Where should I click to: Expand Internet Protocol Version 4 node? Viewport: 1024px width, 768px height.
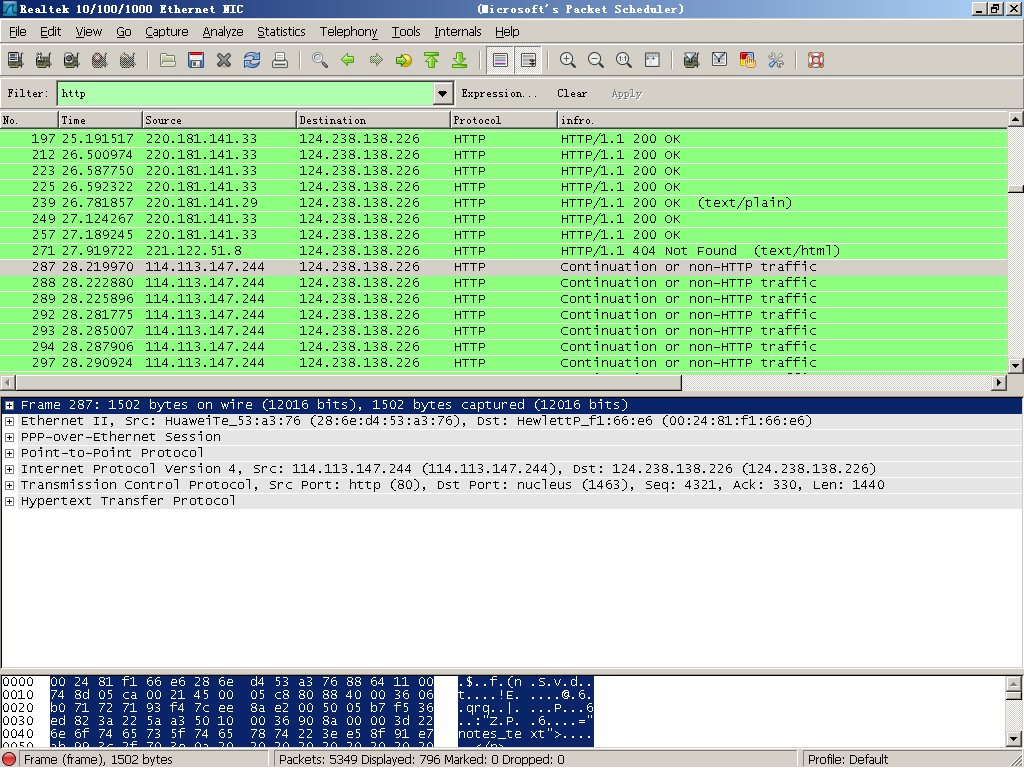point(10,469)
